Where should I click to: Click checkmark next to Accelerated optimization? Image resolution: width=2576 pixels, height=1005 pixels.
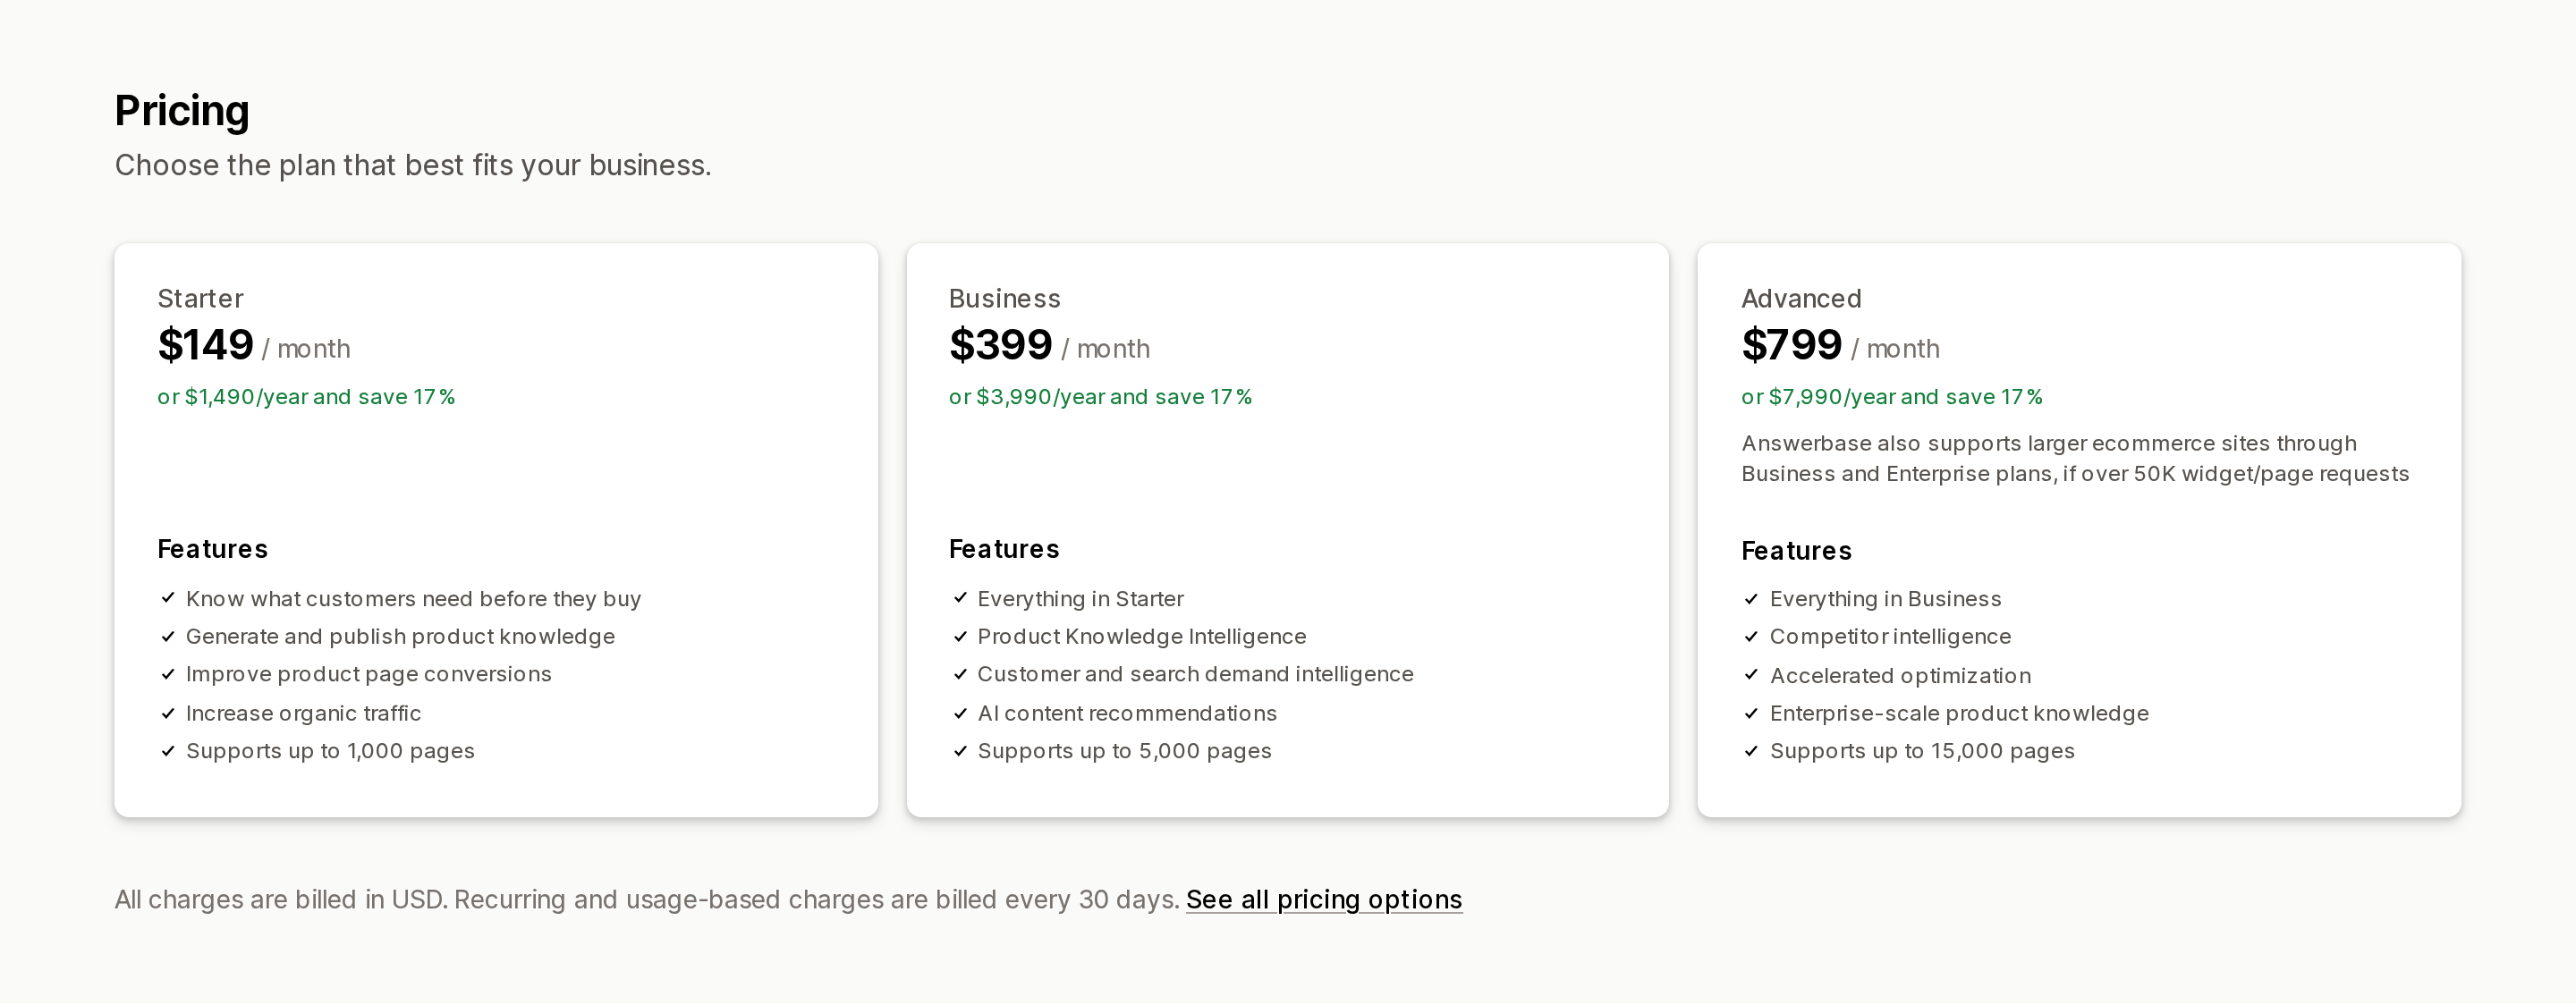1751,675
